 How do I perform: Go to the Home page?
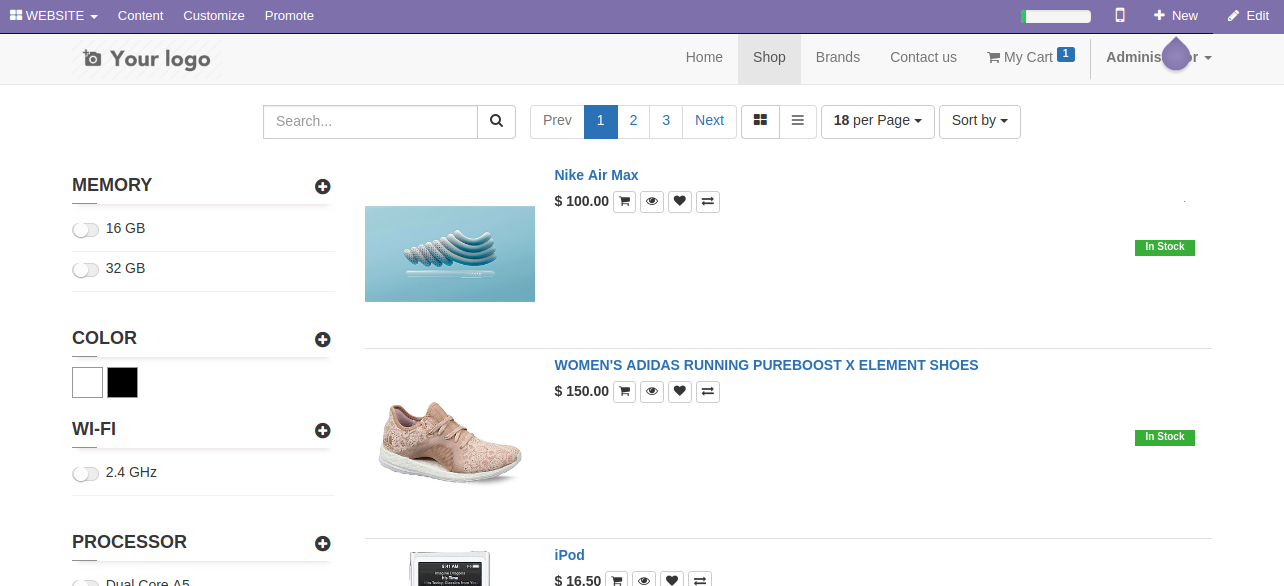click(x=704, y=57)
